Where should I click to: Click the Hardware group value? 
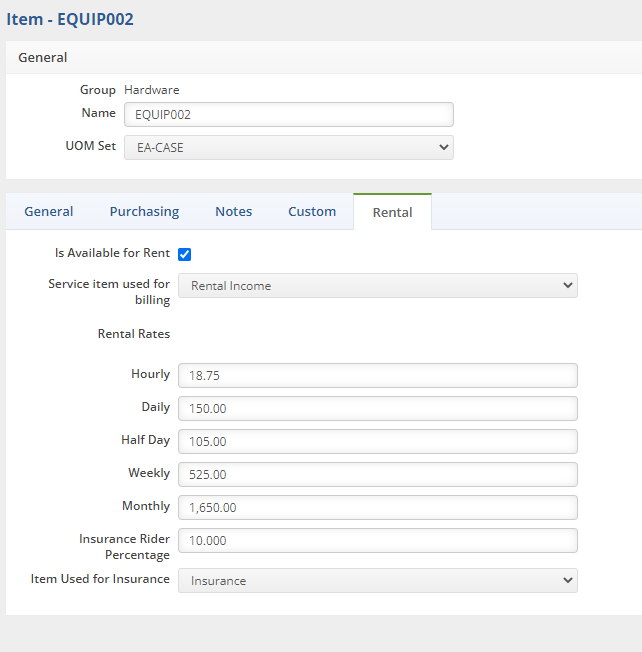[152, 90]
